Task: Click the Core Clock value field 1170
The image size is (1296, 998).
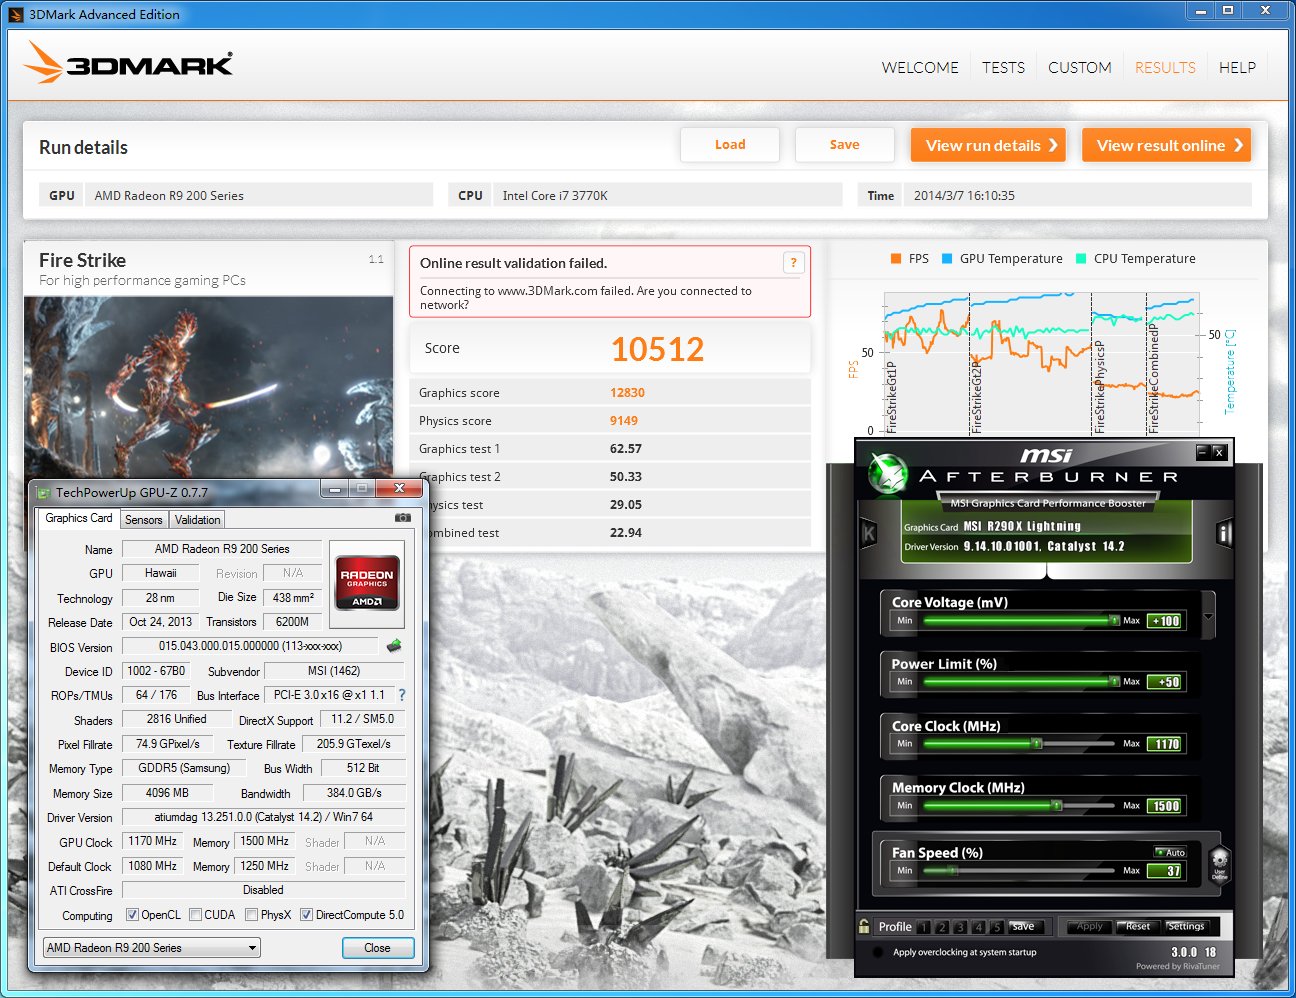Action: click(1165, 744)
